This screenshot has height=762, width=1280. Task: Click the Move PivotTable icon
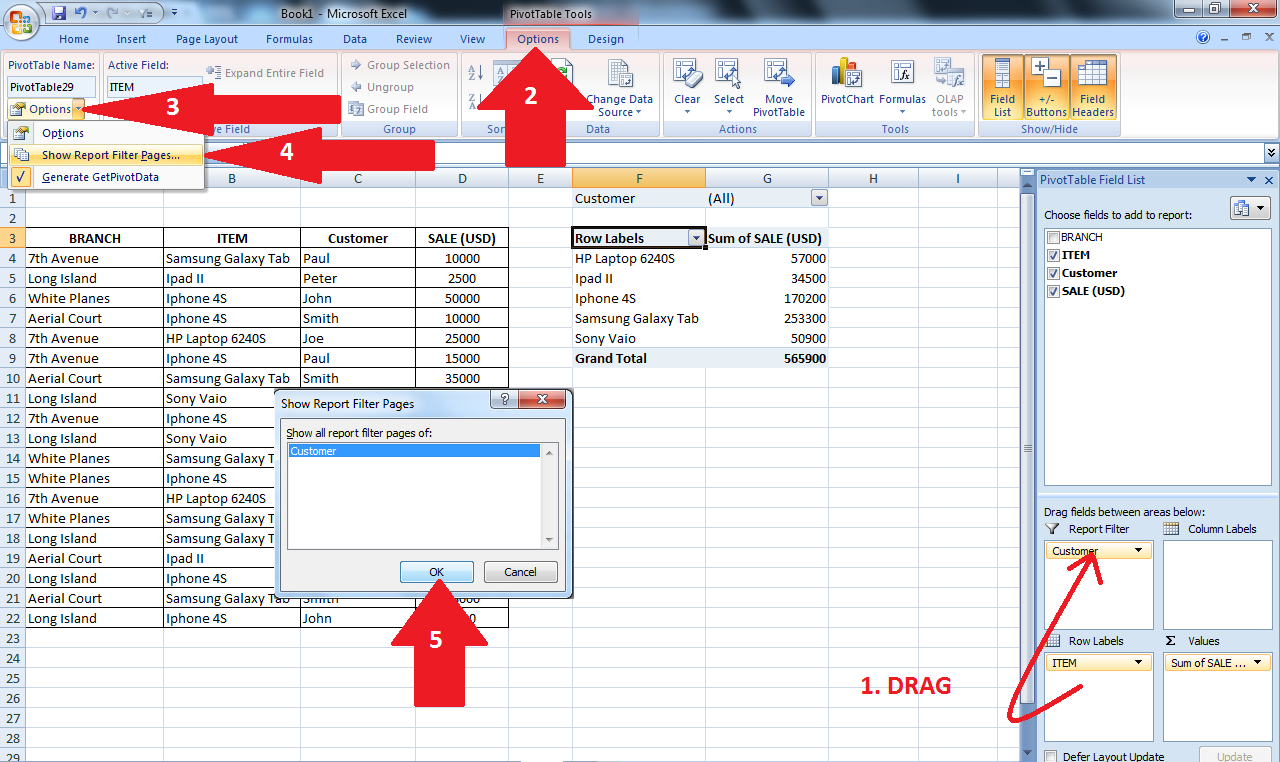point(778,87)
